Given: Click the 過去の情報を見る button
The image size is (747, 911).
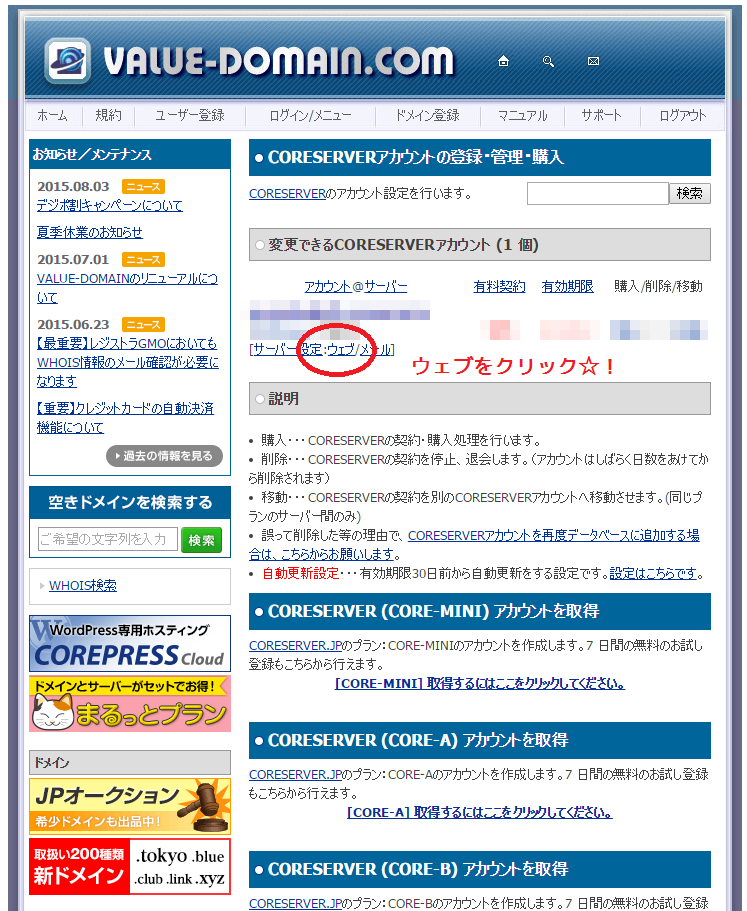Looking at the screenshot, I should [x=164, y=456].
